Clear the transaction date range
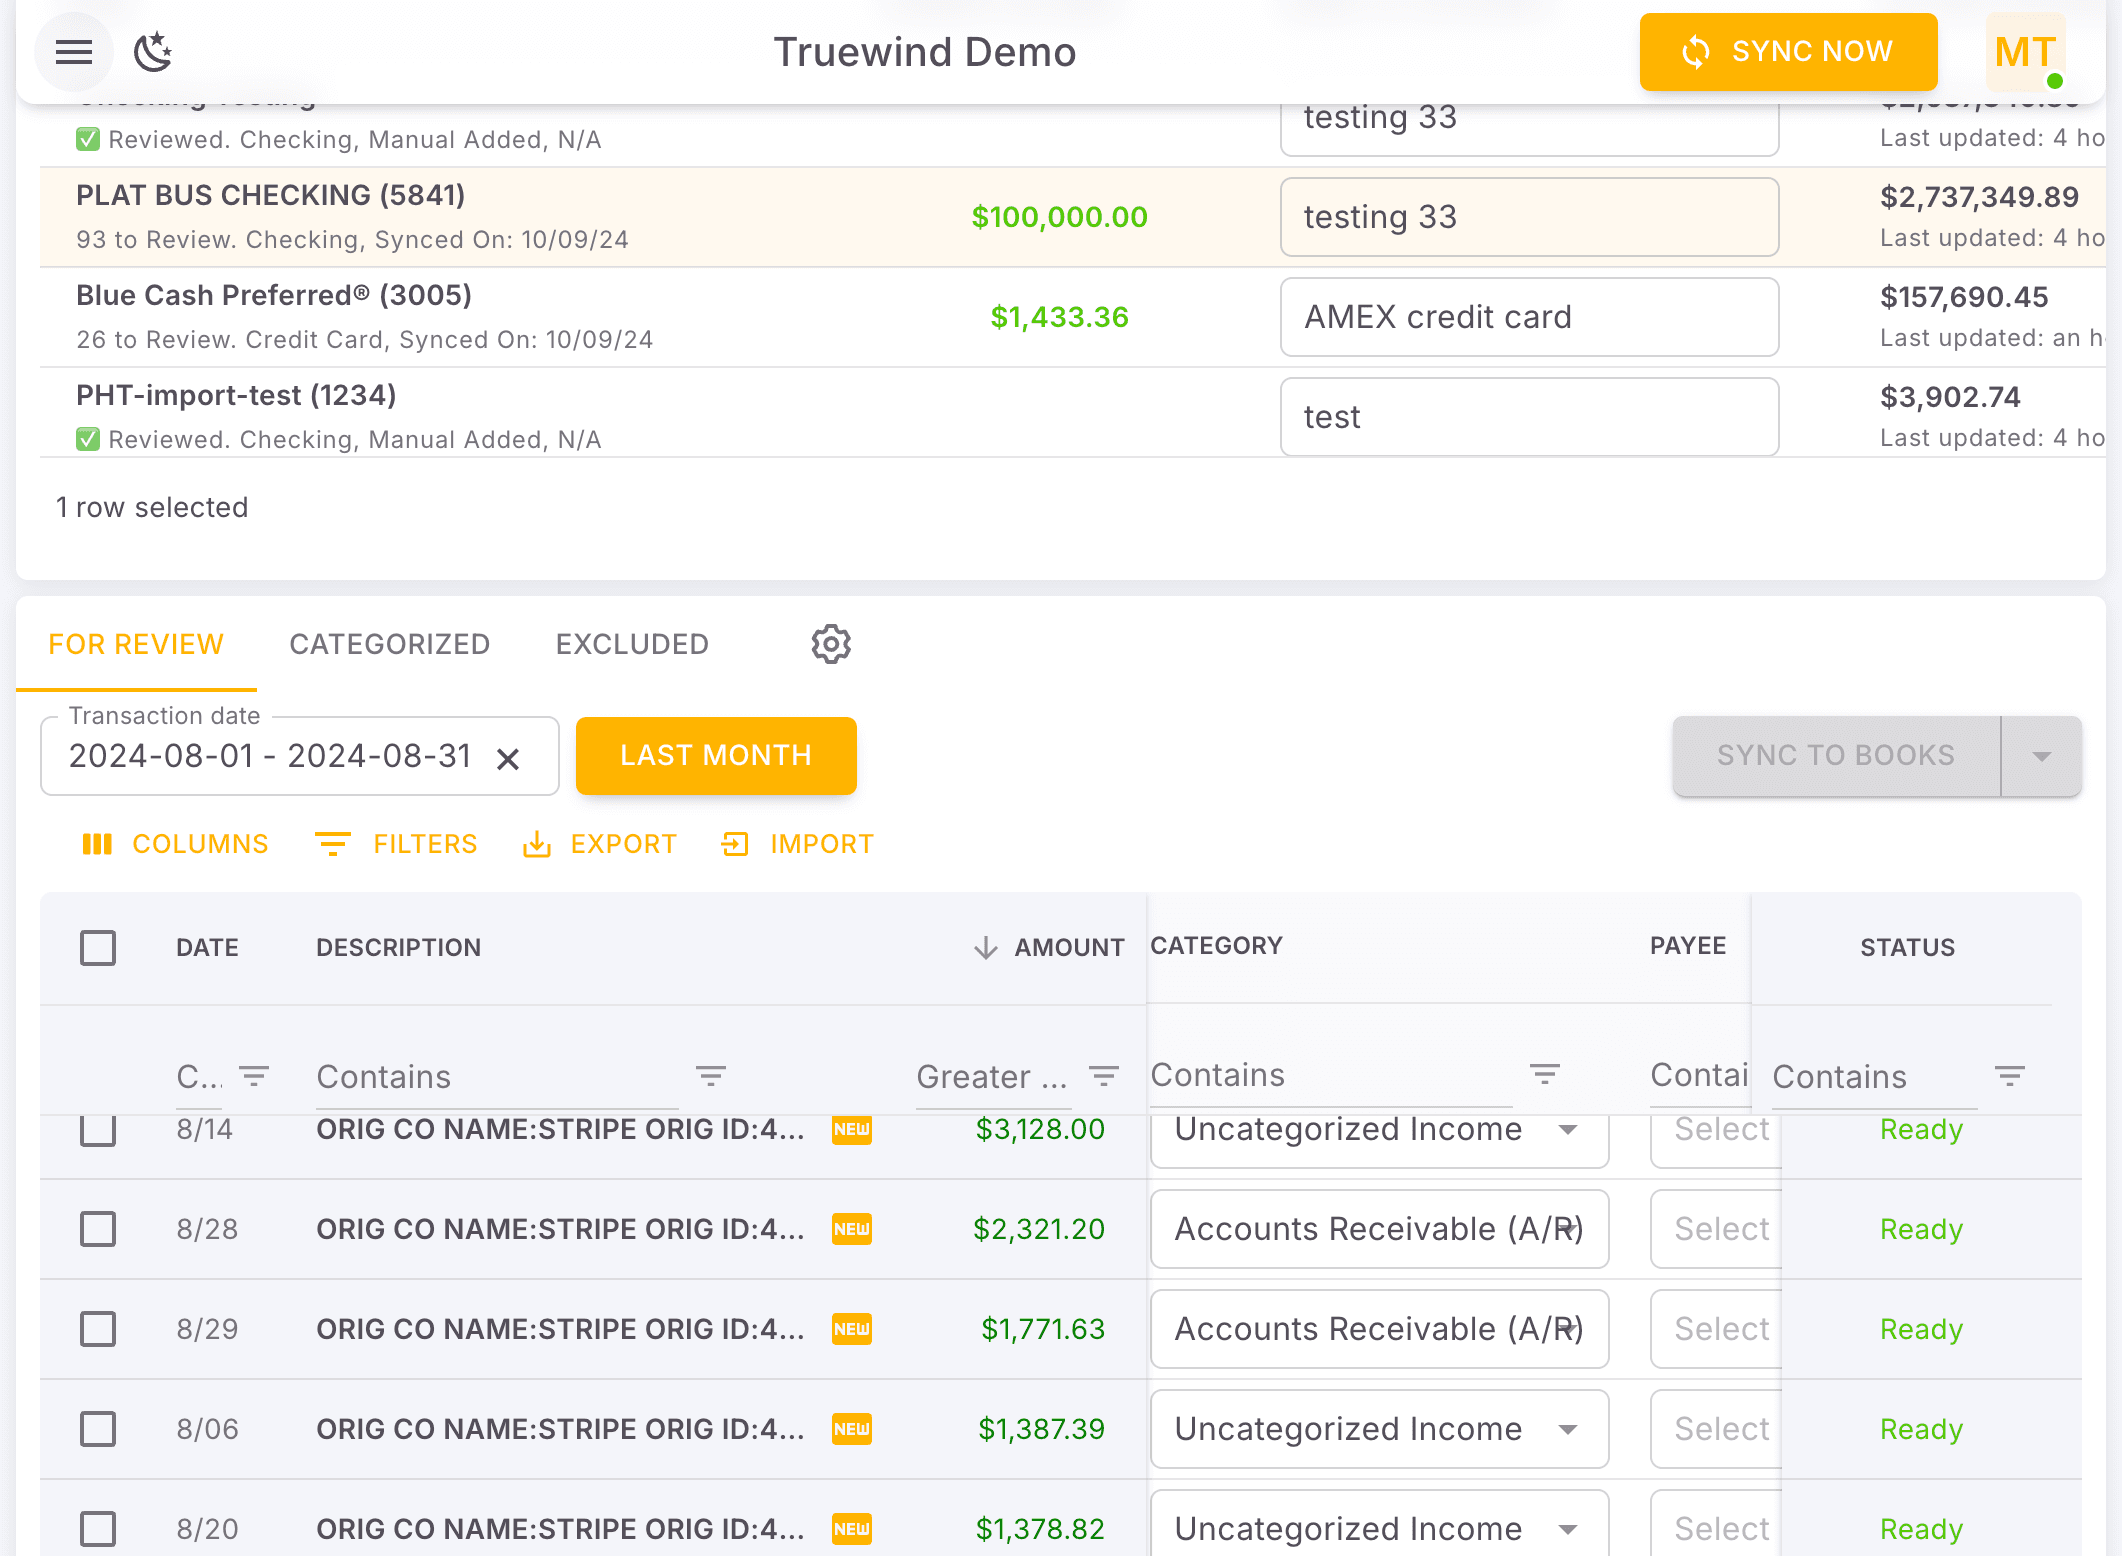The image size is (2122, 1556). pyautogui.click(x=508, y=759)
